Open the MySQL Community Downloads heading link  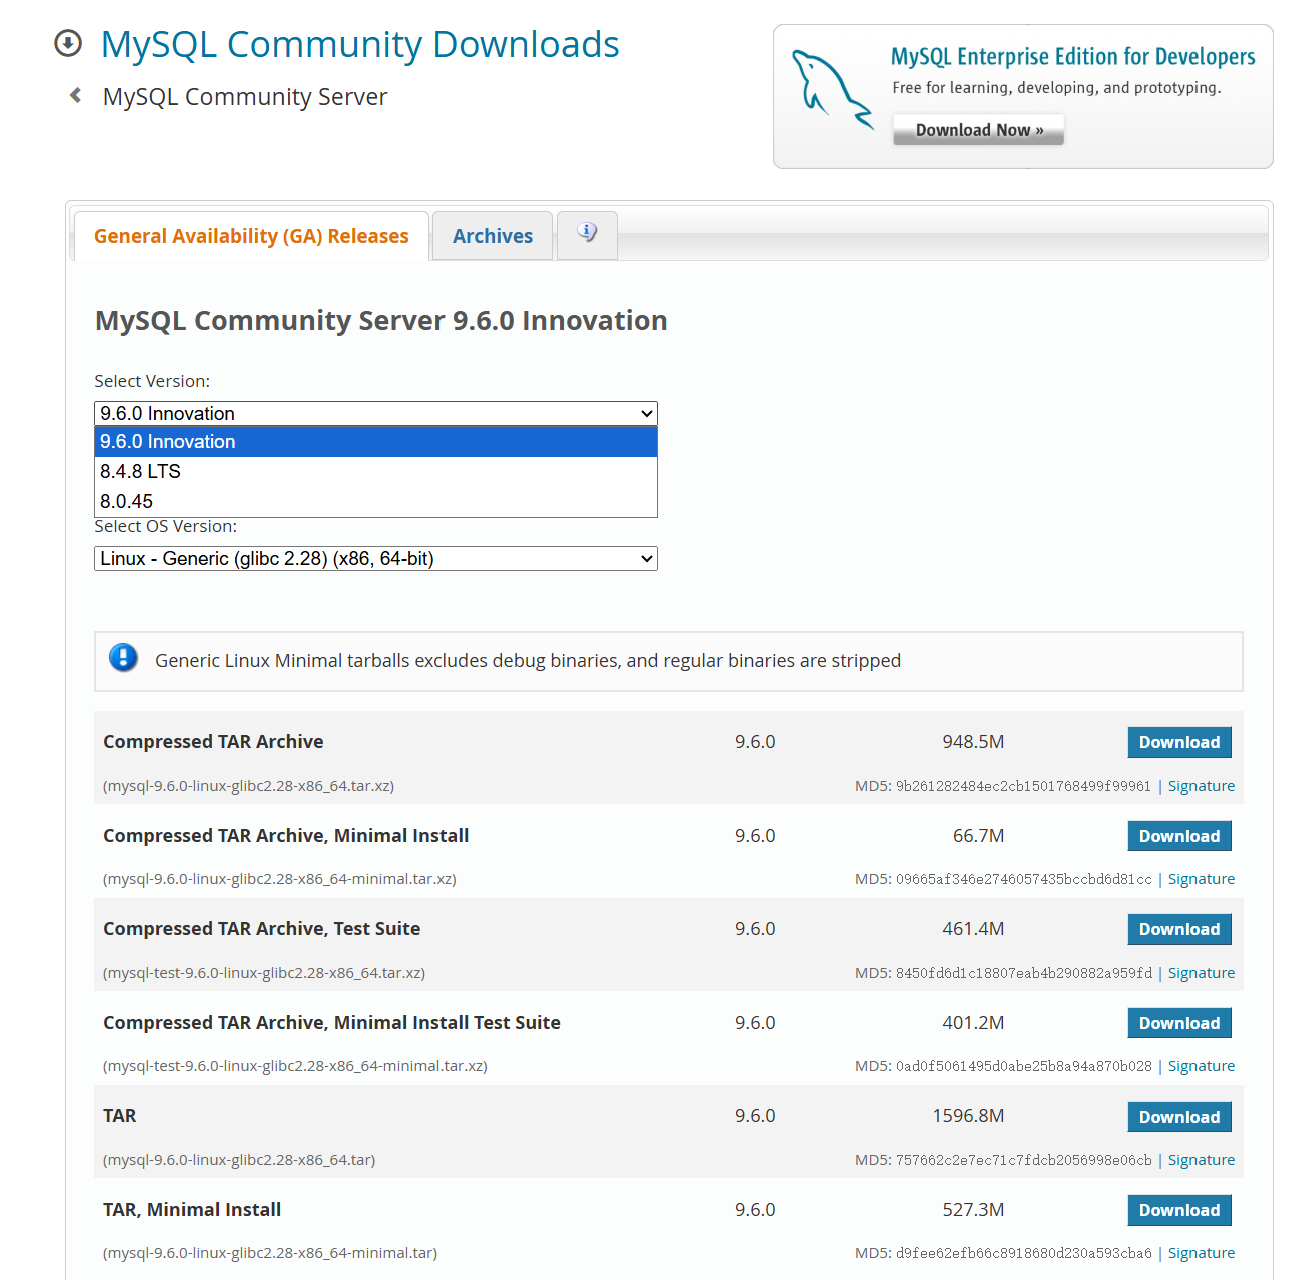pyautogui.click(x=360, y=45)
